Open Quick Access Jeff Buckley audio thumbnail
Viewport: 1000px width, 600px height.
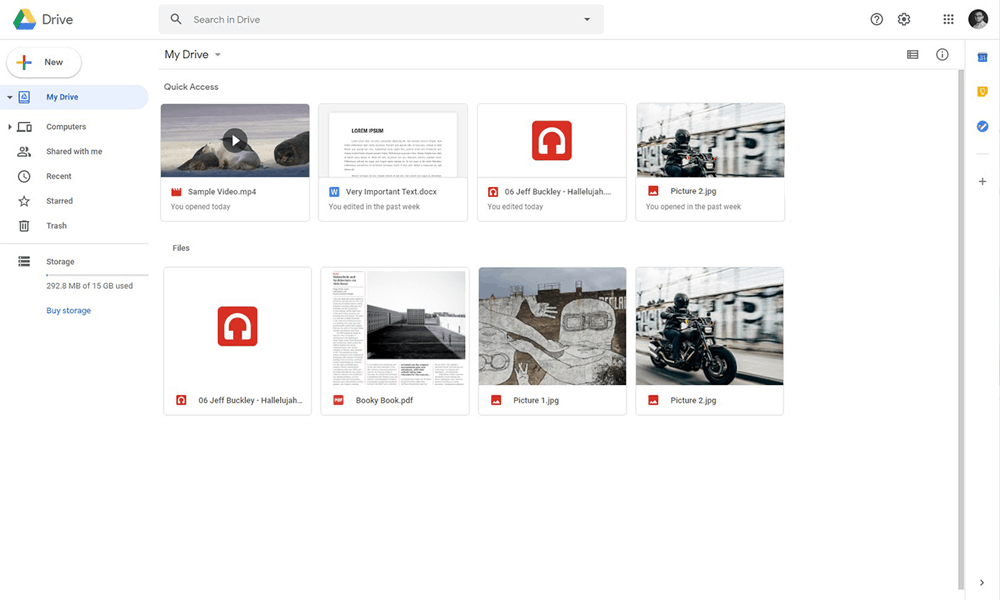[552, 140]
